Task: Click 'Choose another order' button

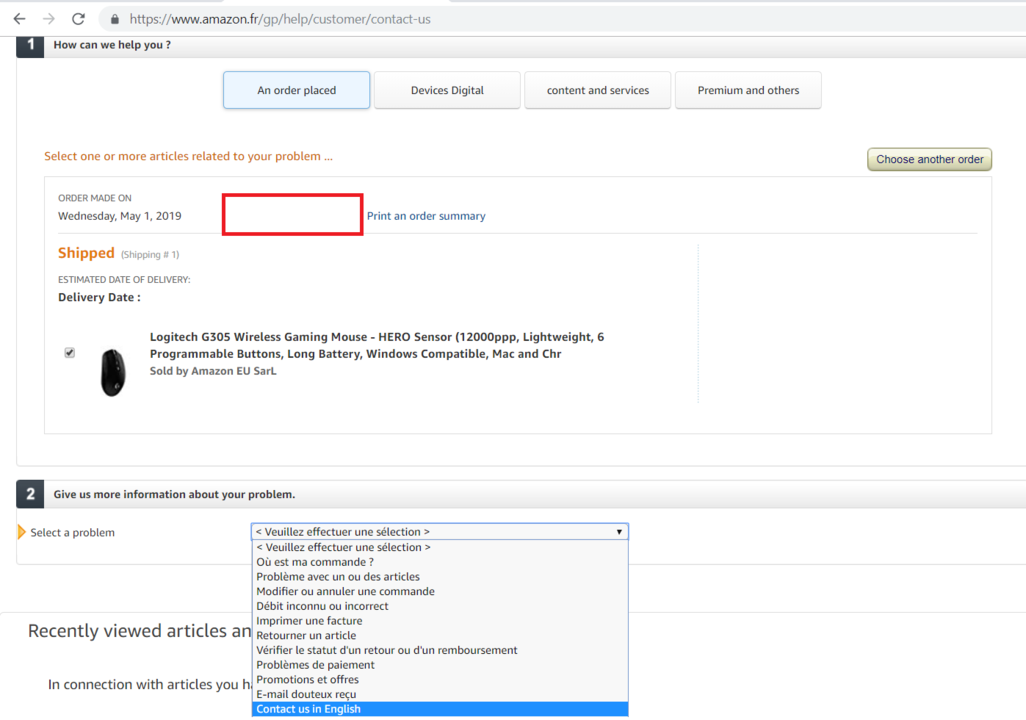Action: 929,159
